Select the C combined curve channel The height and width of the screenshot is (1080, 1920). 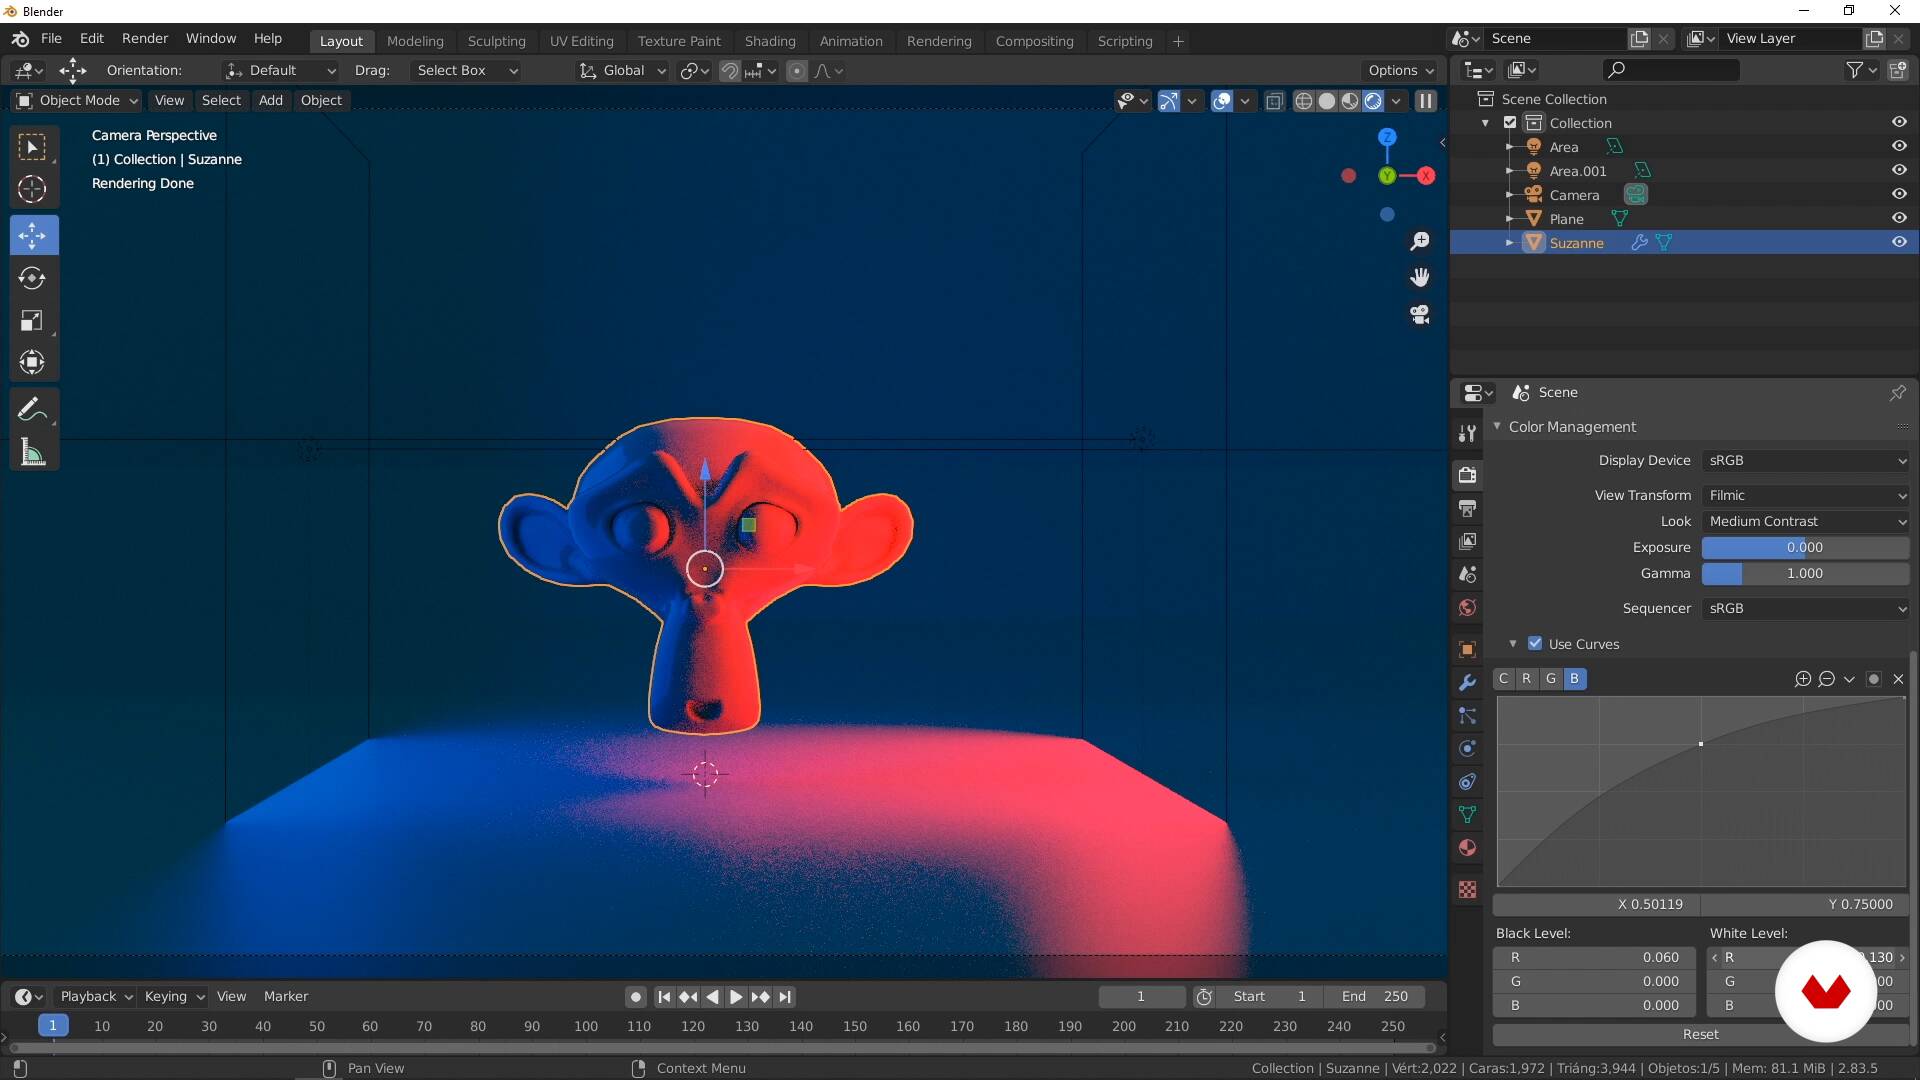pos(1503,679)
